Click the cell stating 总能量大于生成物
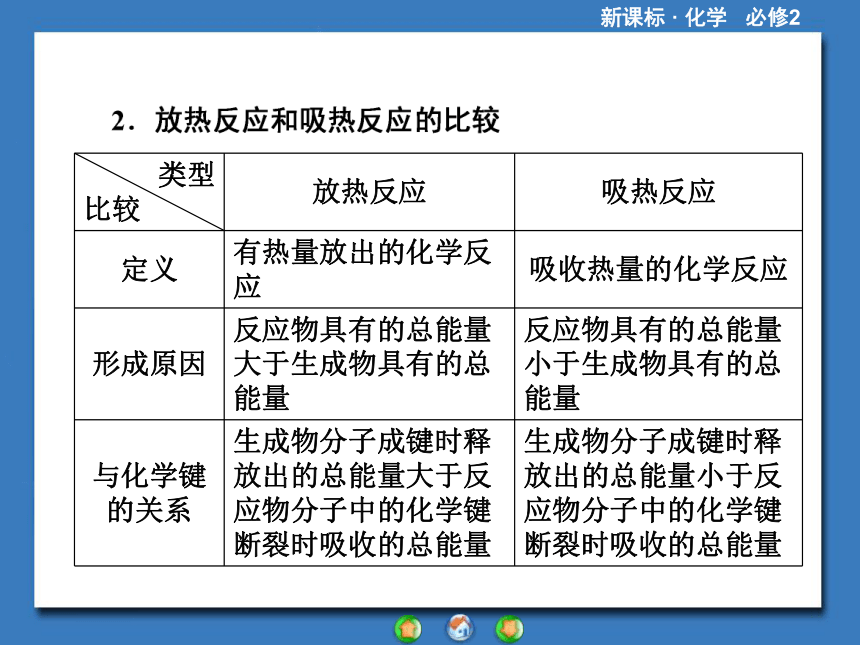Image resolution: width=860 pixels, height=645 pixels. (x=369, y=364)
